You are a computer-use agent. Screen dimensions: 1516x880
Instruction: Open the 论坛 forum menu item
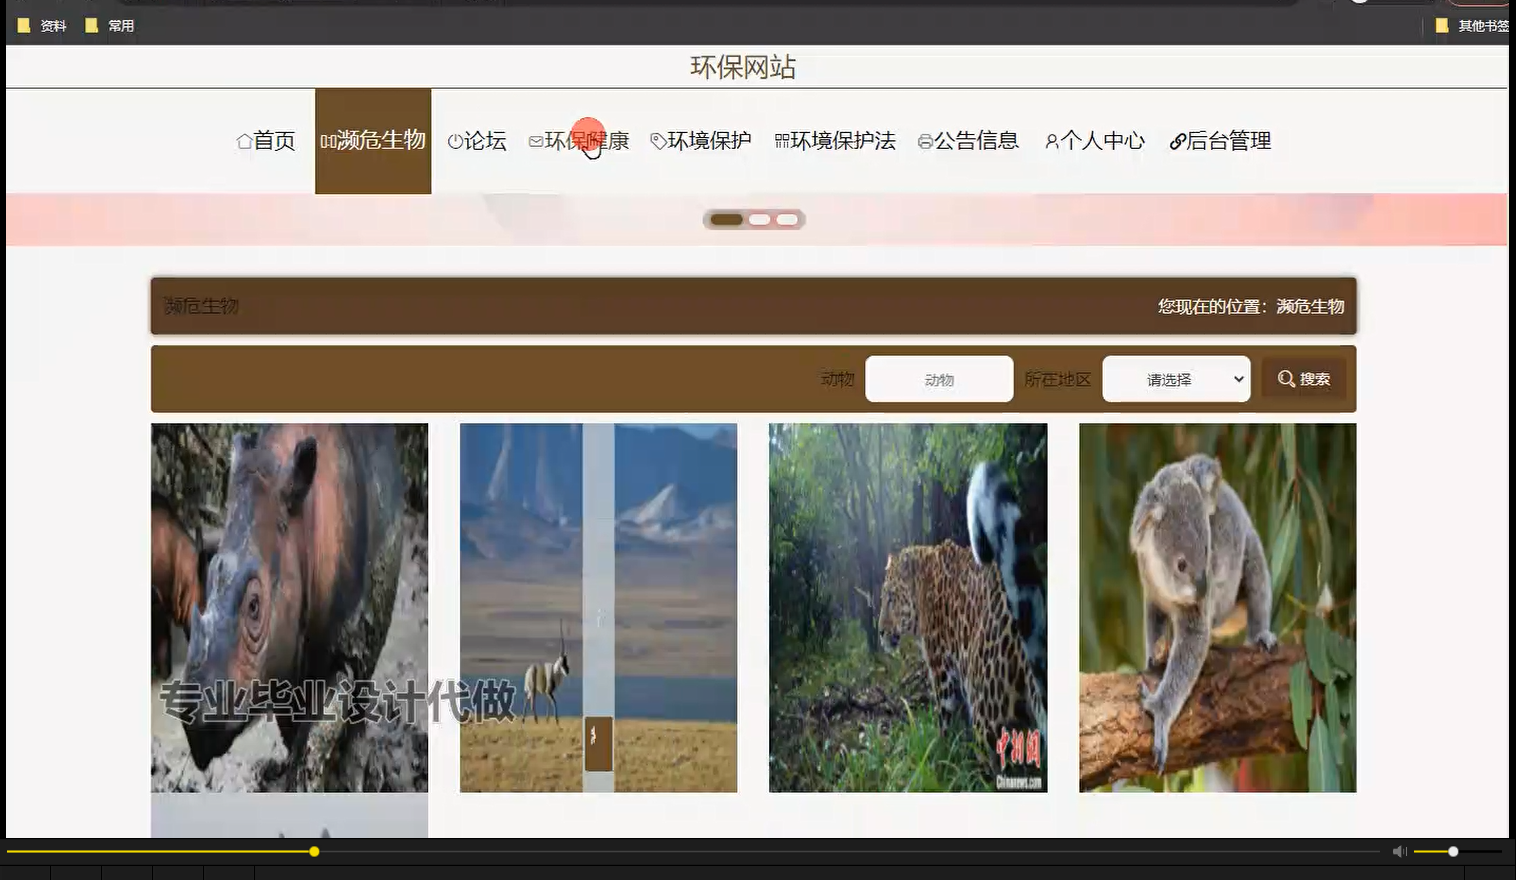tap(477, 141)
